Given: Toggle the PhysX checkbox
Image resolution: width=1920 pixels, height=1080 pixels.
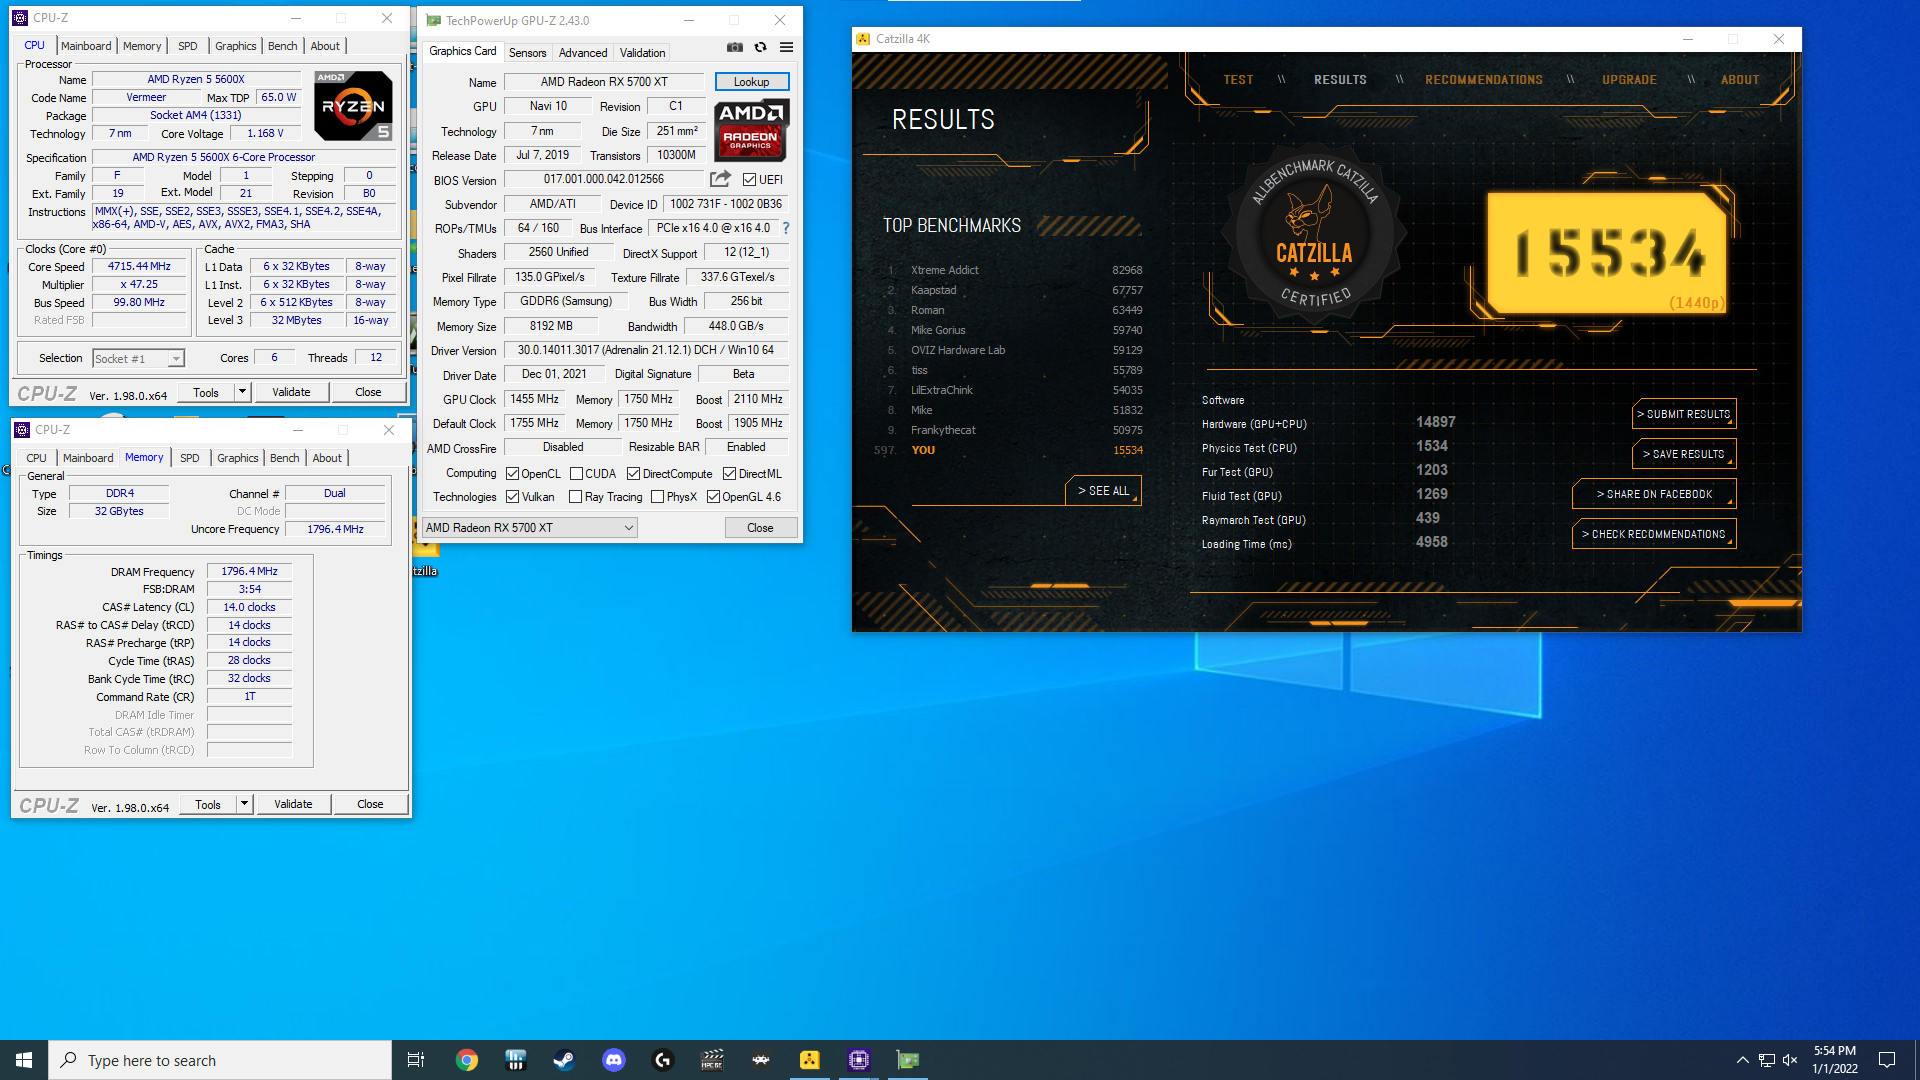Looking at the screenshot, I should (658, 497).
